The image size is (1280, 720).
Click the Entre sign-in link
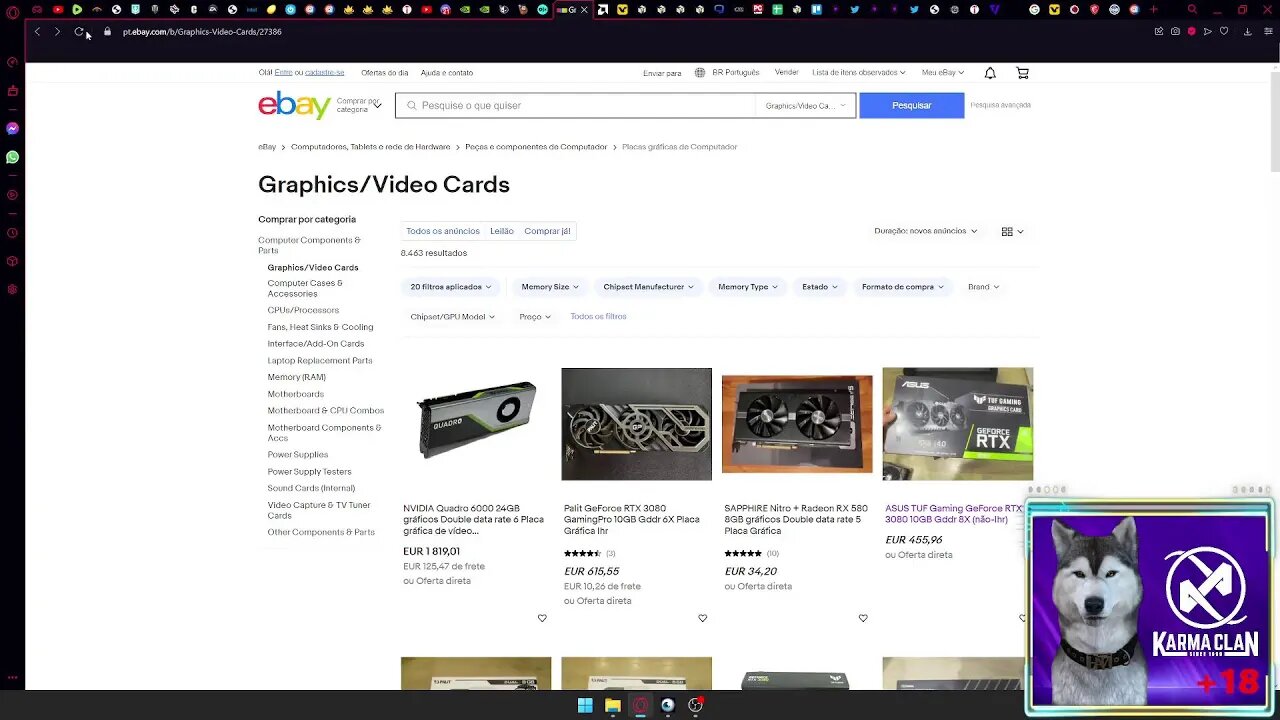pyautogui.click(x=283, y=73)
